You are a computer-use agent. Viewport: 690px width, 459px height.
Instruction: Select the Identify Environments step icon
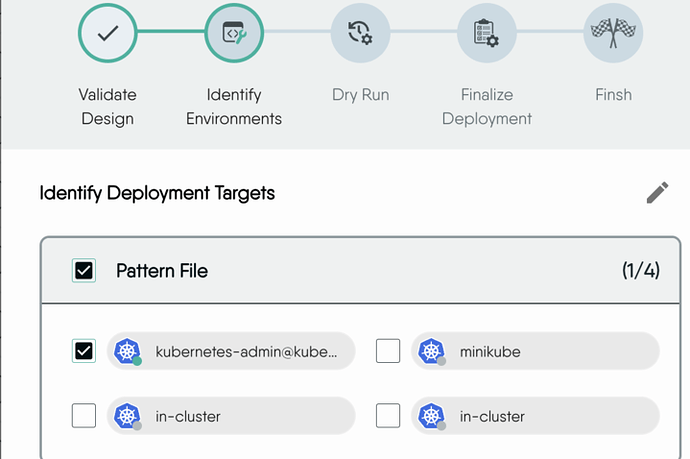234,33
